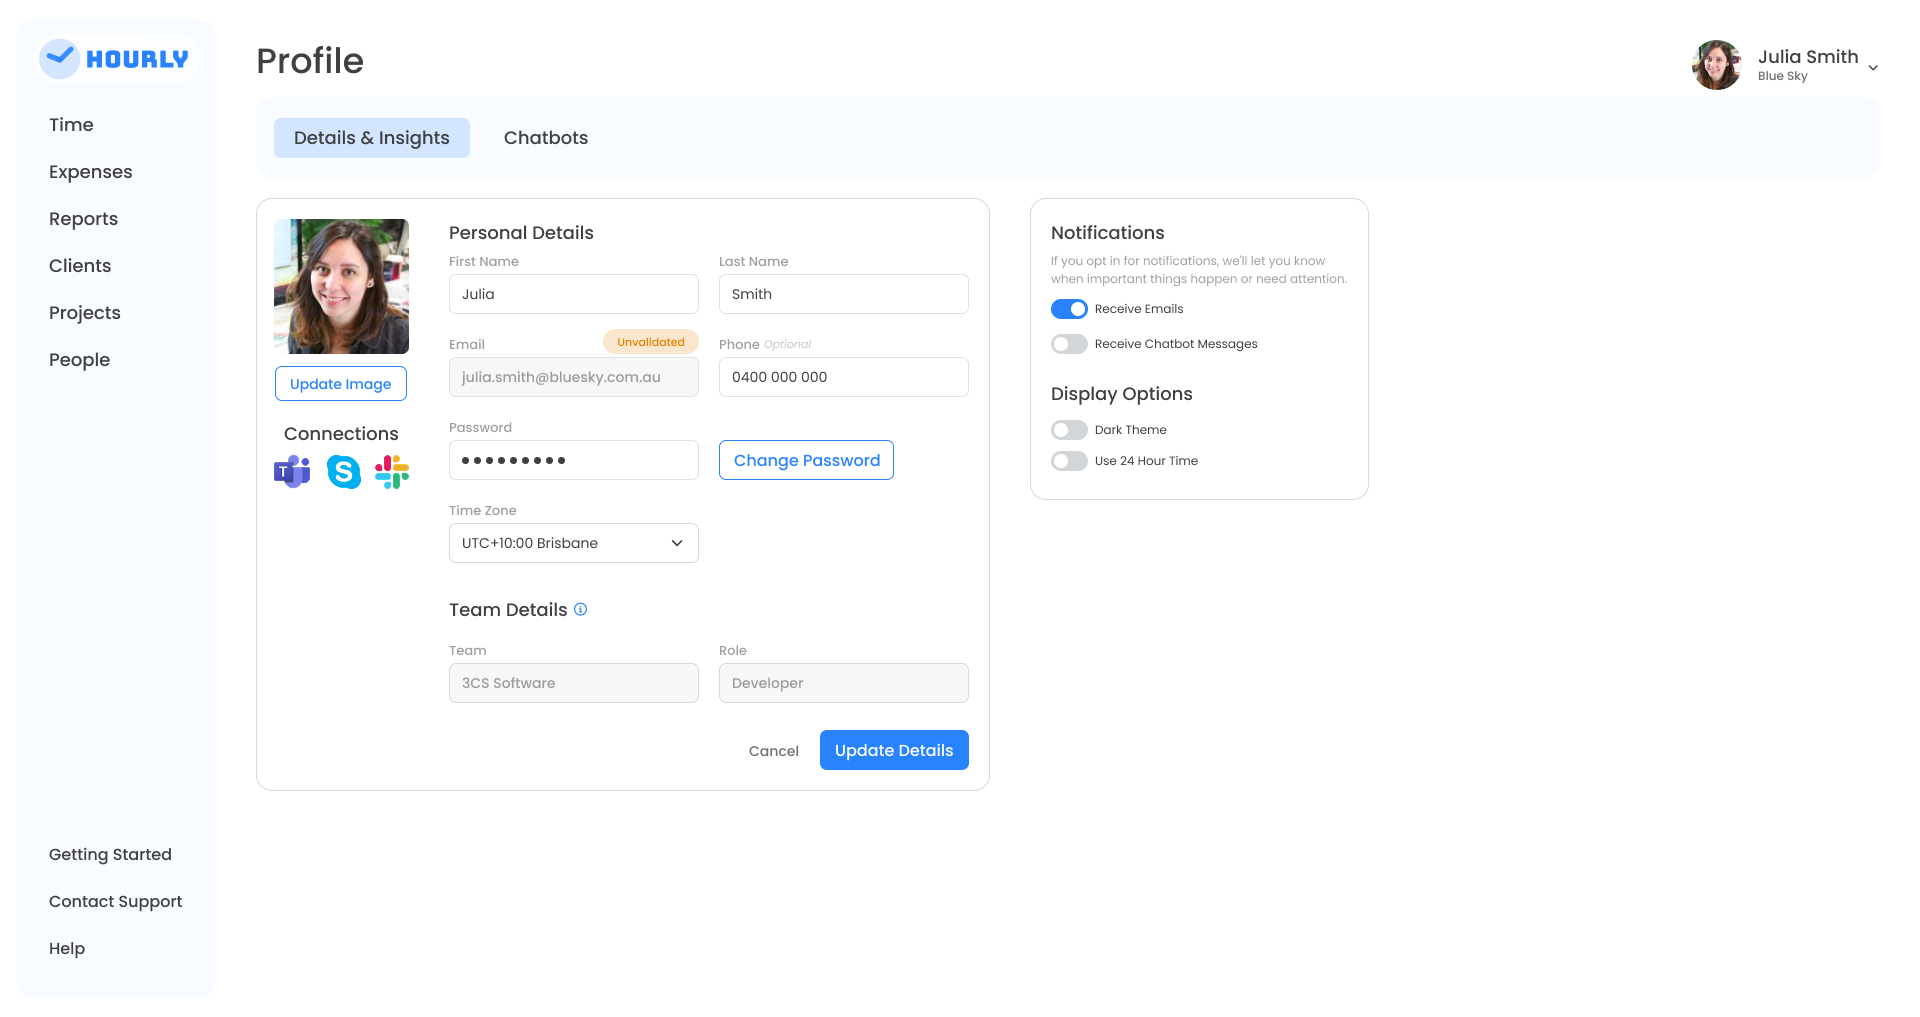Click the Microsoft Teams connection icon
1920x1017 pixels.
coord(292,471)
